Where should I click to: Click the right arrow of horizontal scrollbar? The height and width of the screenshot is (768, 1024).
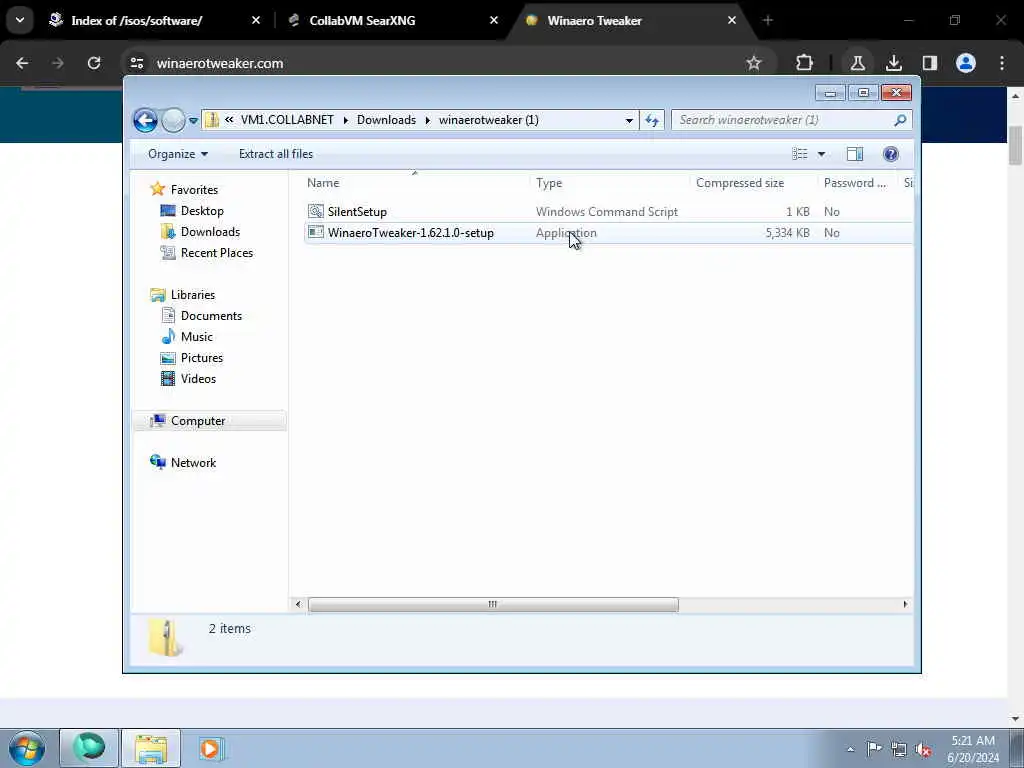tap(905, 604)
